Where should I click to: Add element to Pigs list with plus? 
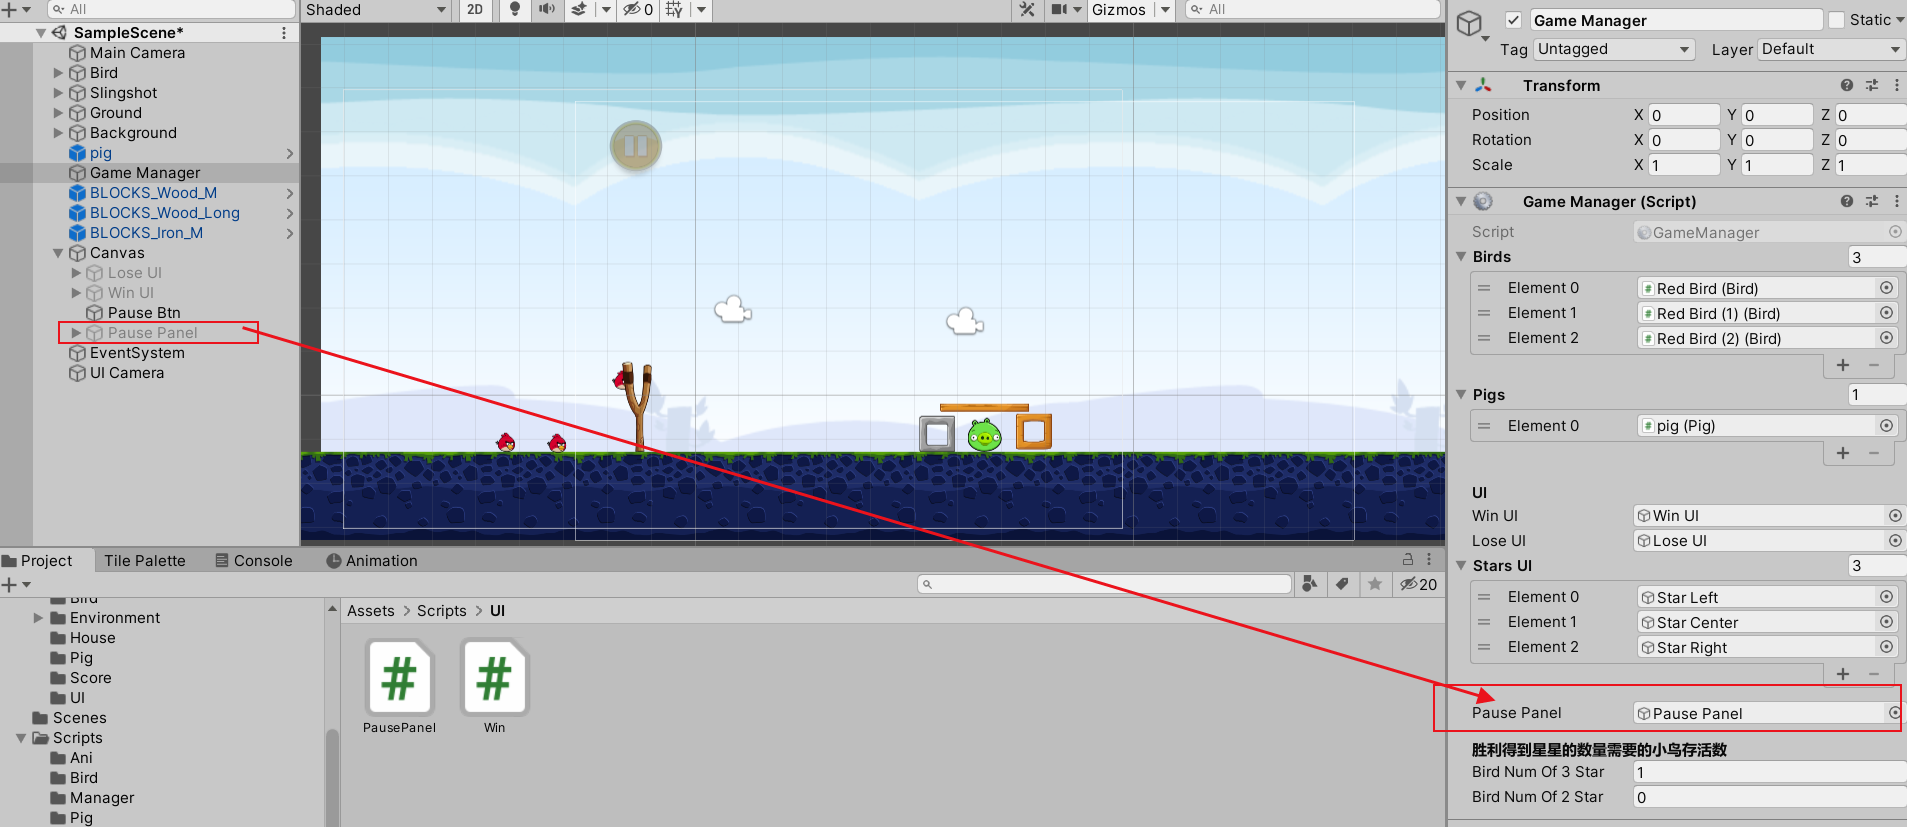point(1843,454)
